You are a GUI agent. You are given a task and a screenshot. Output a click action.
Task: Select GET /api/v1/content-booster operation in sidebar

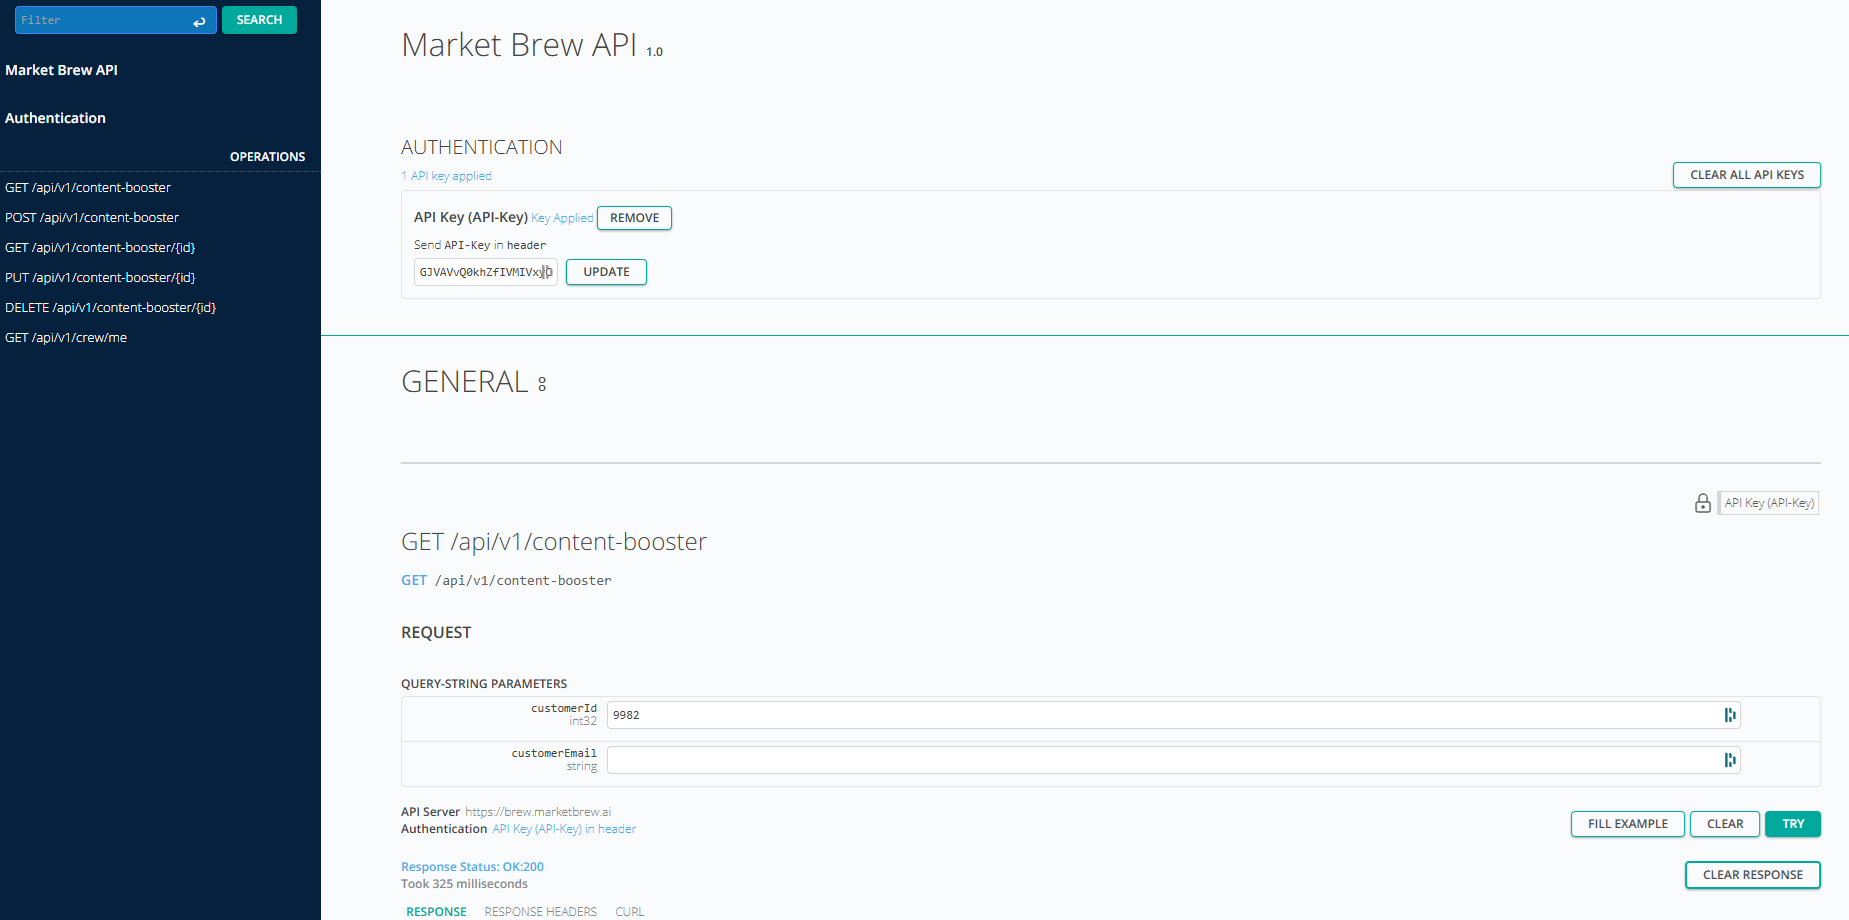coord(88,187)
